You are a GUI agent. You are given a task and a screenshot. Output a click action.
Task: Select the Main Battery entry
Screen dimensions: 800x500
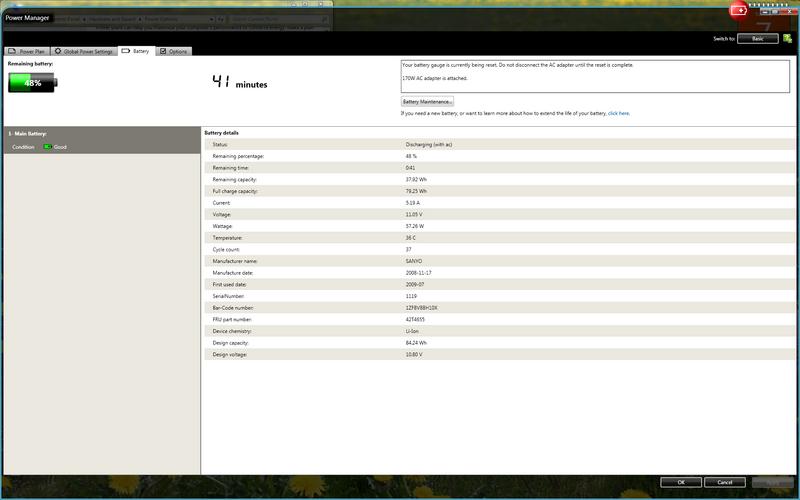pyautogui.click(x=30, y=133)
